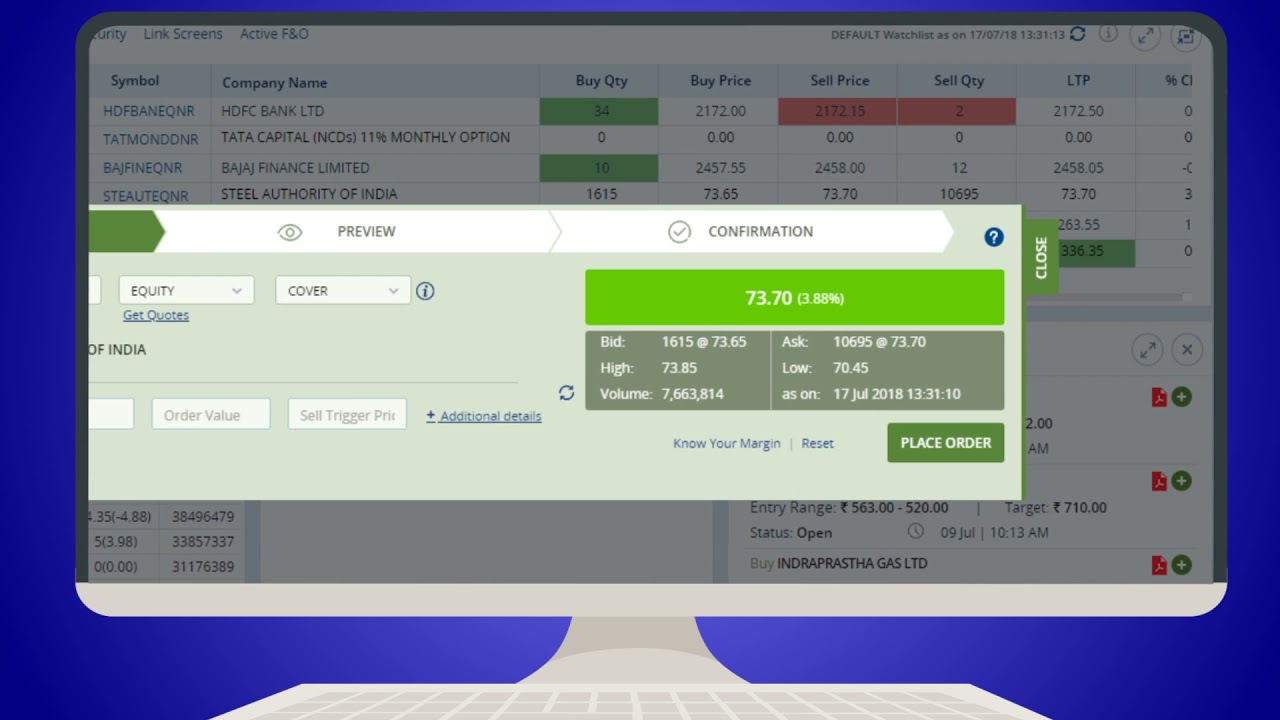This screenshot has width=1280, height=720.
Task: Expand the watchlist panel to full view
Action: (1145, 36)
